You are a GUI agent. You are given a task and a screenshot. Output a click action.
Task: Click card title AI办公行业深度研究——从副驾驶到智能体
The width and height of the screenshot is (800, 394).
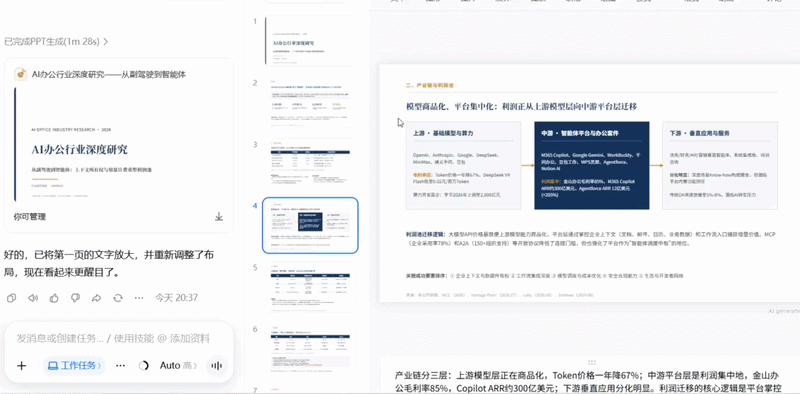point(109,75)
